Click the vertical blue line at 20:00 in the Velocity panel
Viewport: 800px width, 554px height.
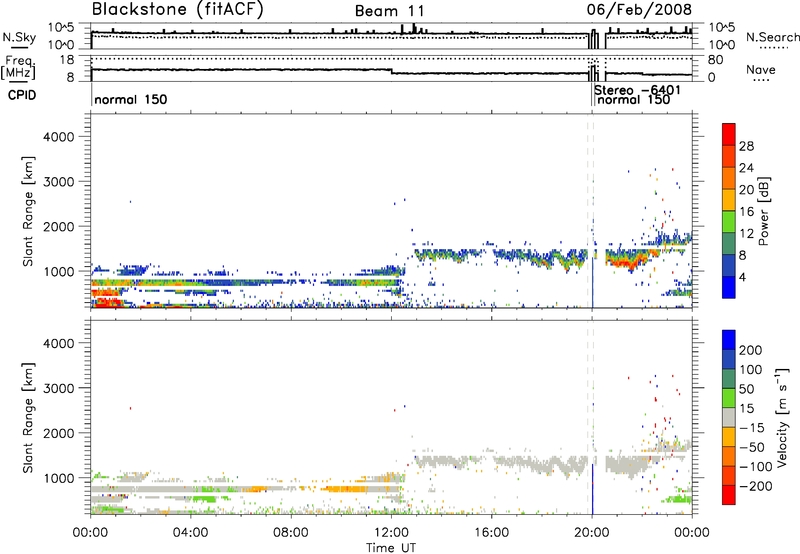[592, 489]
